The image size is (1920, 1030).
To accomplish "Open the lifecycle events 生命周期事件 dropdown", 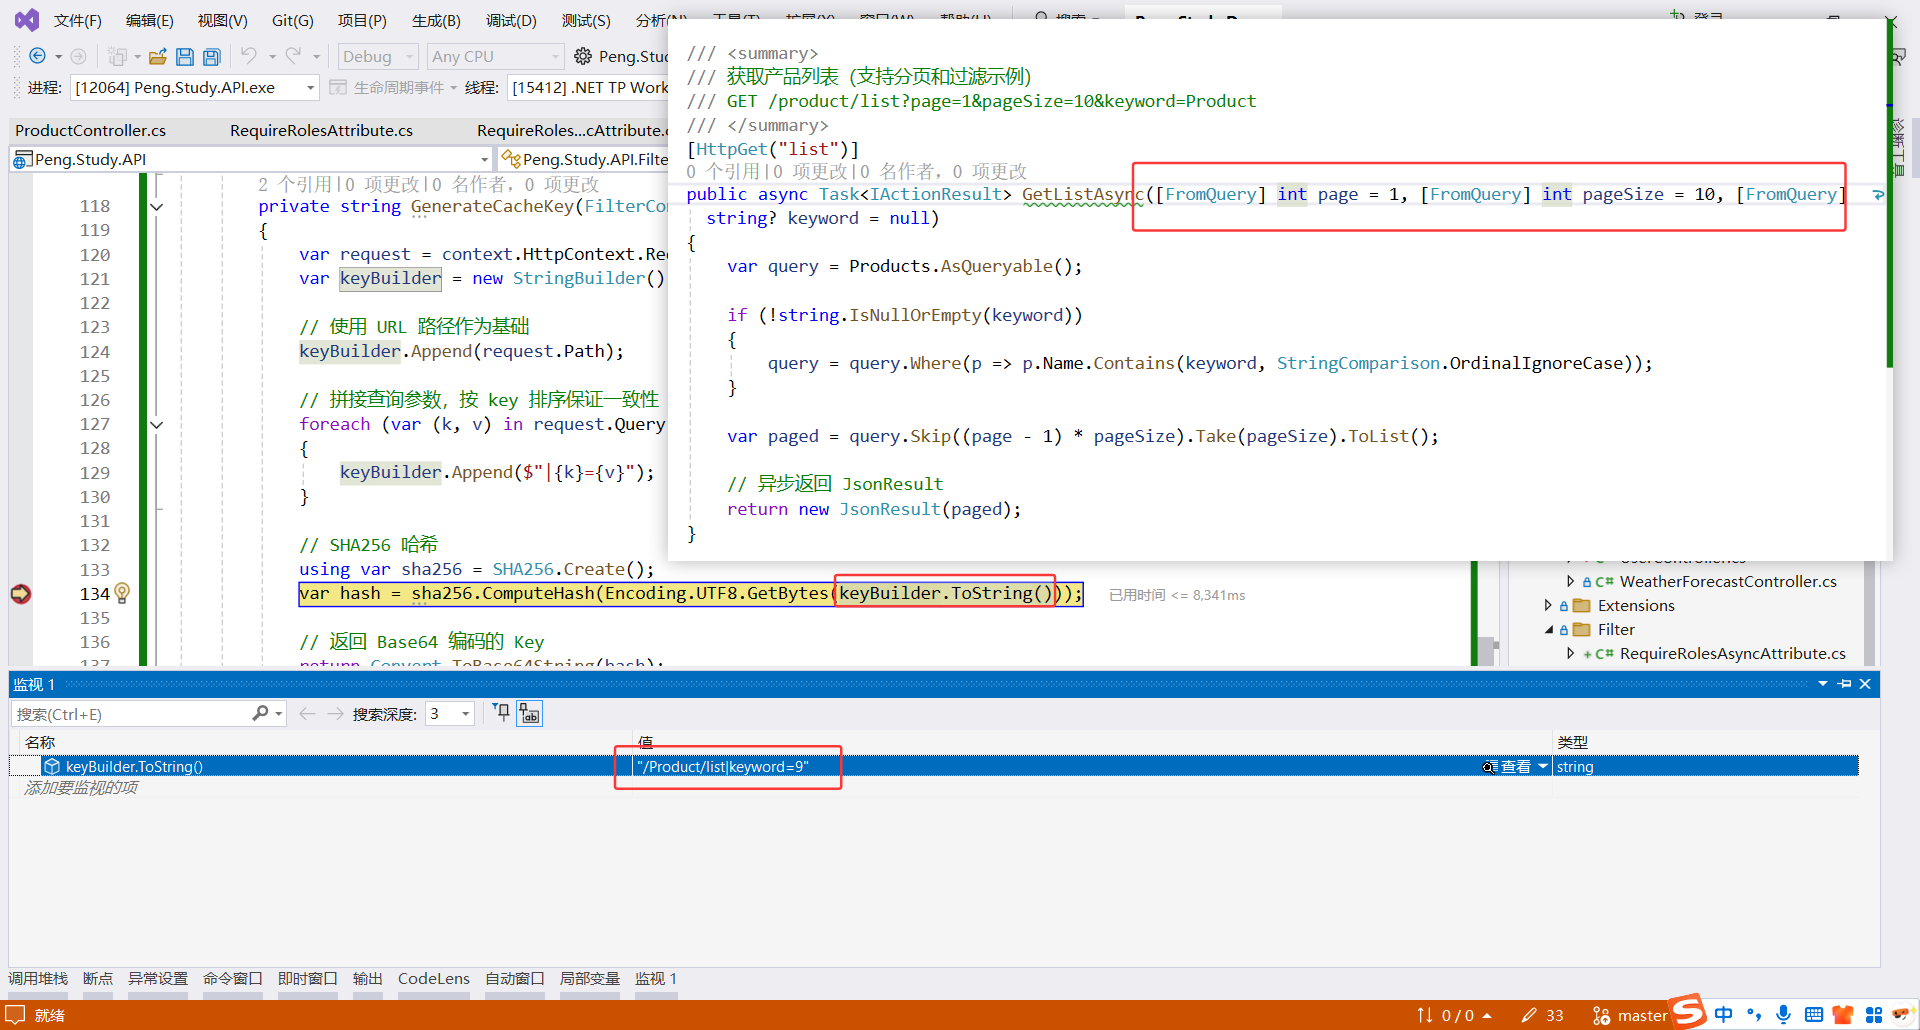I will tap(393, 88).
